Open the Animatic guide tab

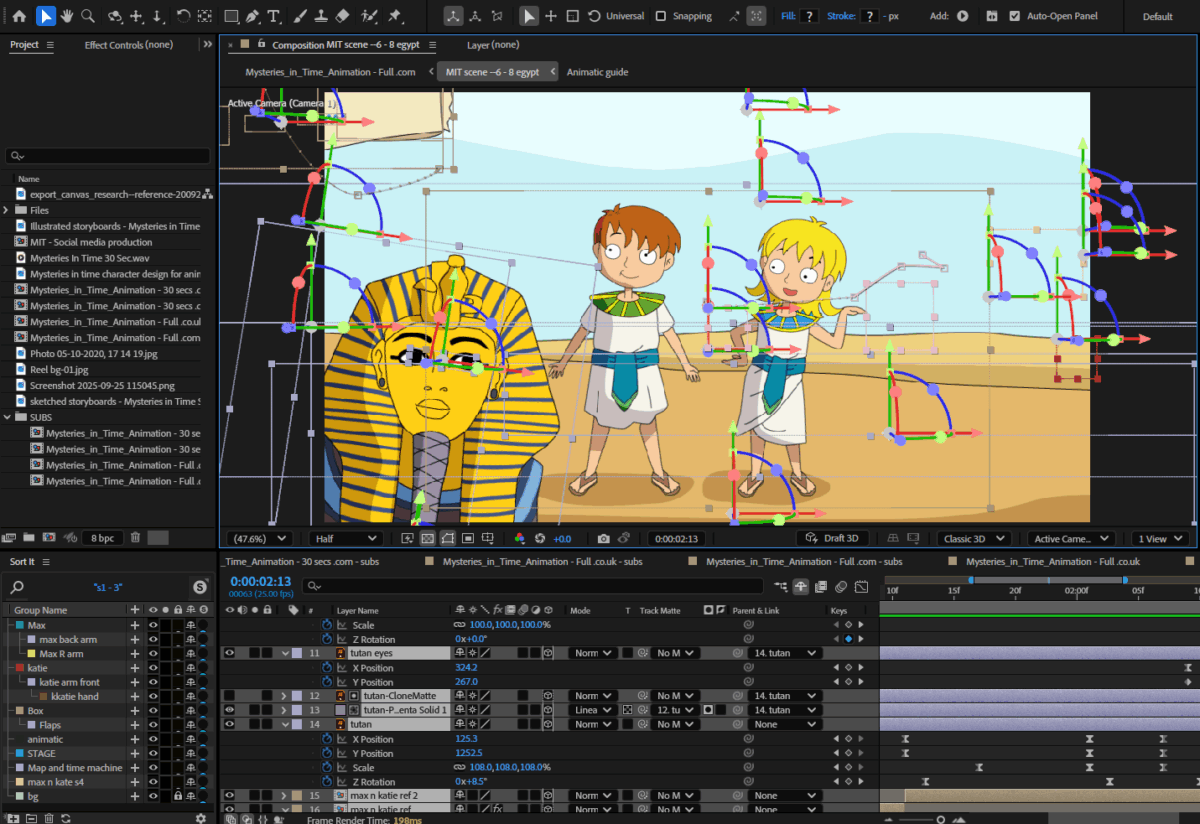597,72
